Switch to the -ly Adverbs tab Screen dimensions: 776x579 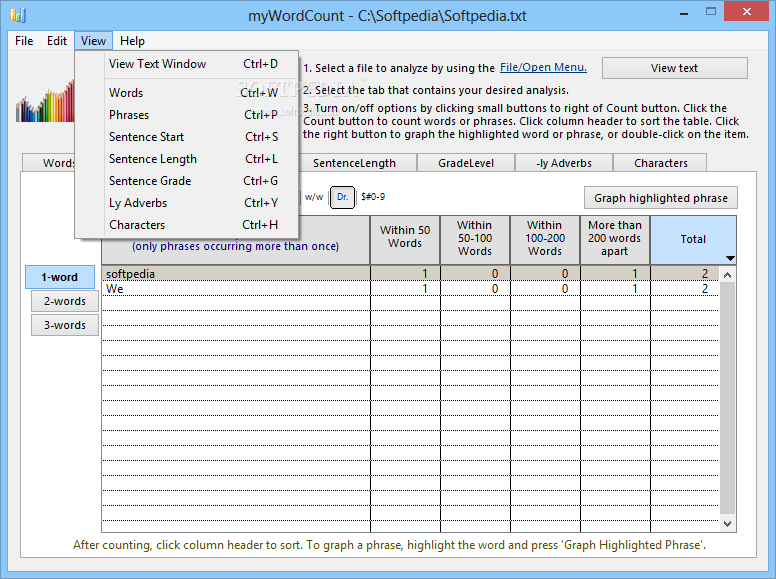[564, 163]
